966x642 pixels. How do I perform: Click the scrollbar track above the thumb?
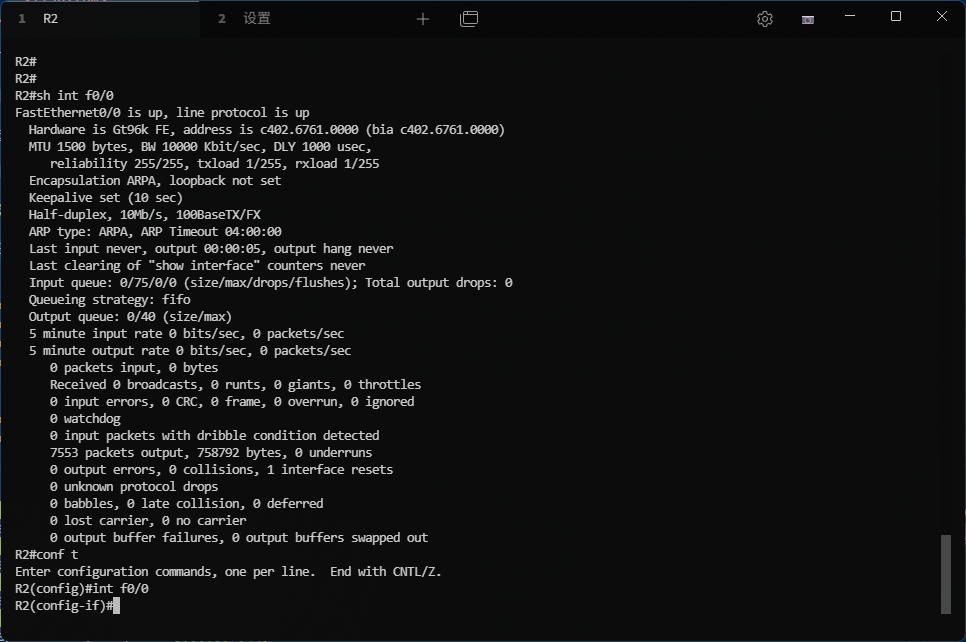pos(946,300)
